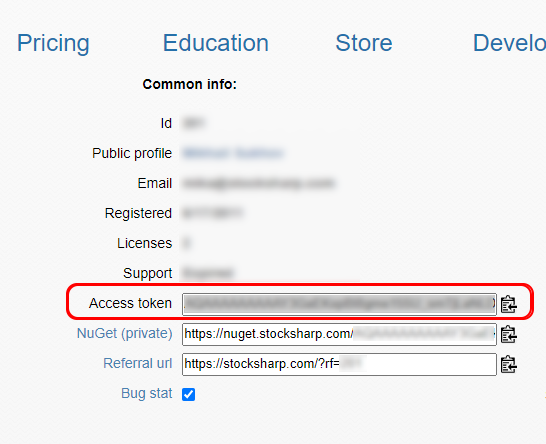
Task: Open the partially visible Develo... menu
Action: coord(509,43)
